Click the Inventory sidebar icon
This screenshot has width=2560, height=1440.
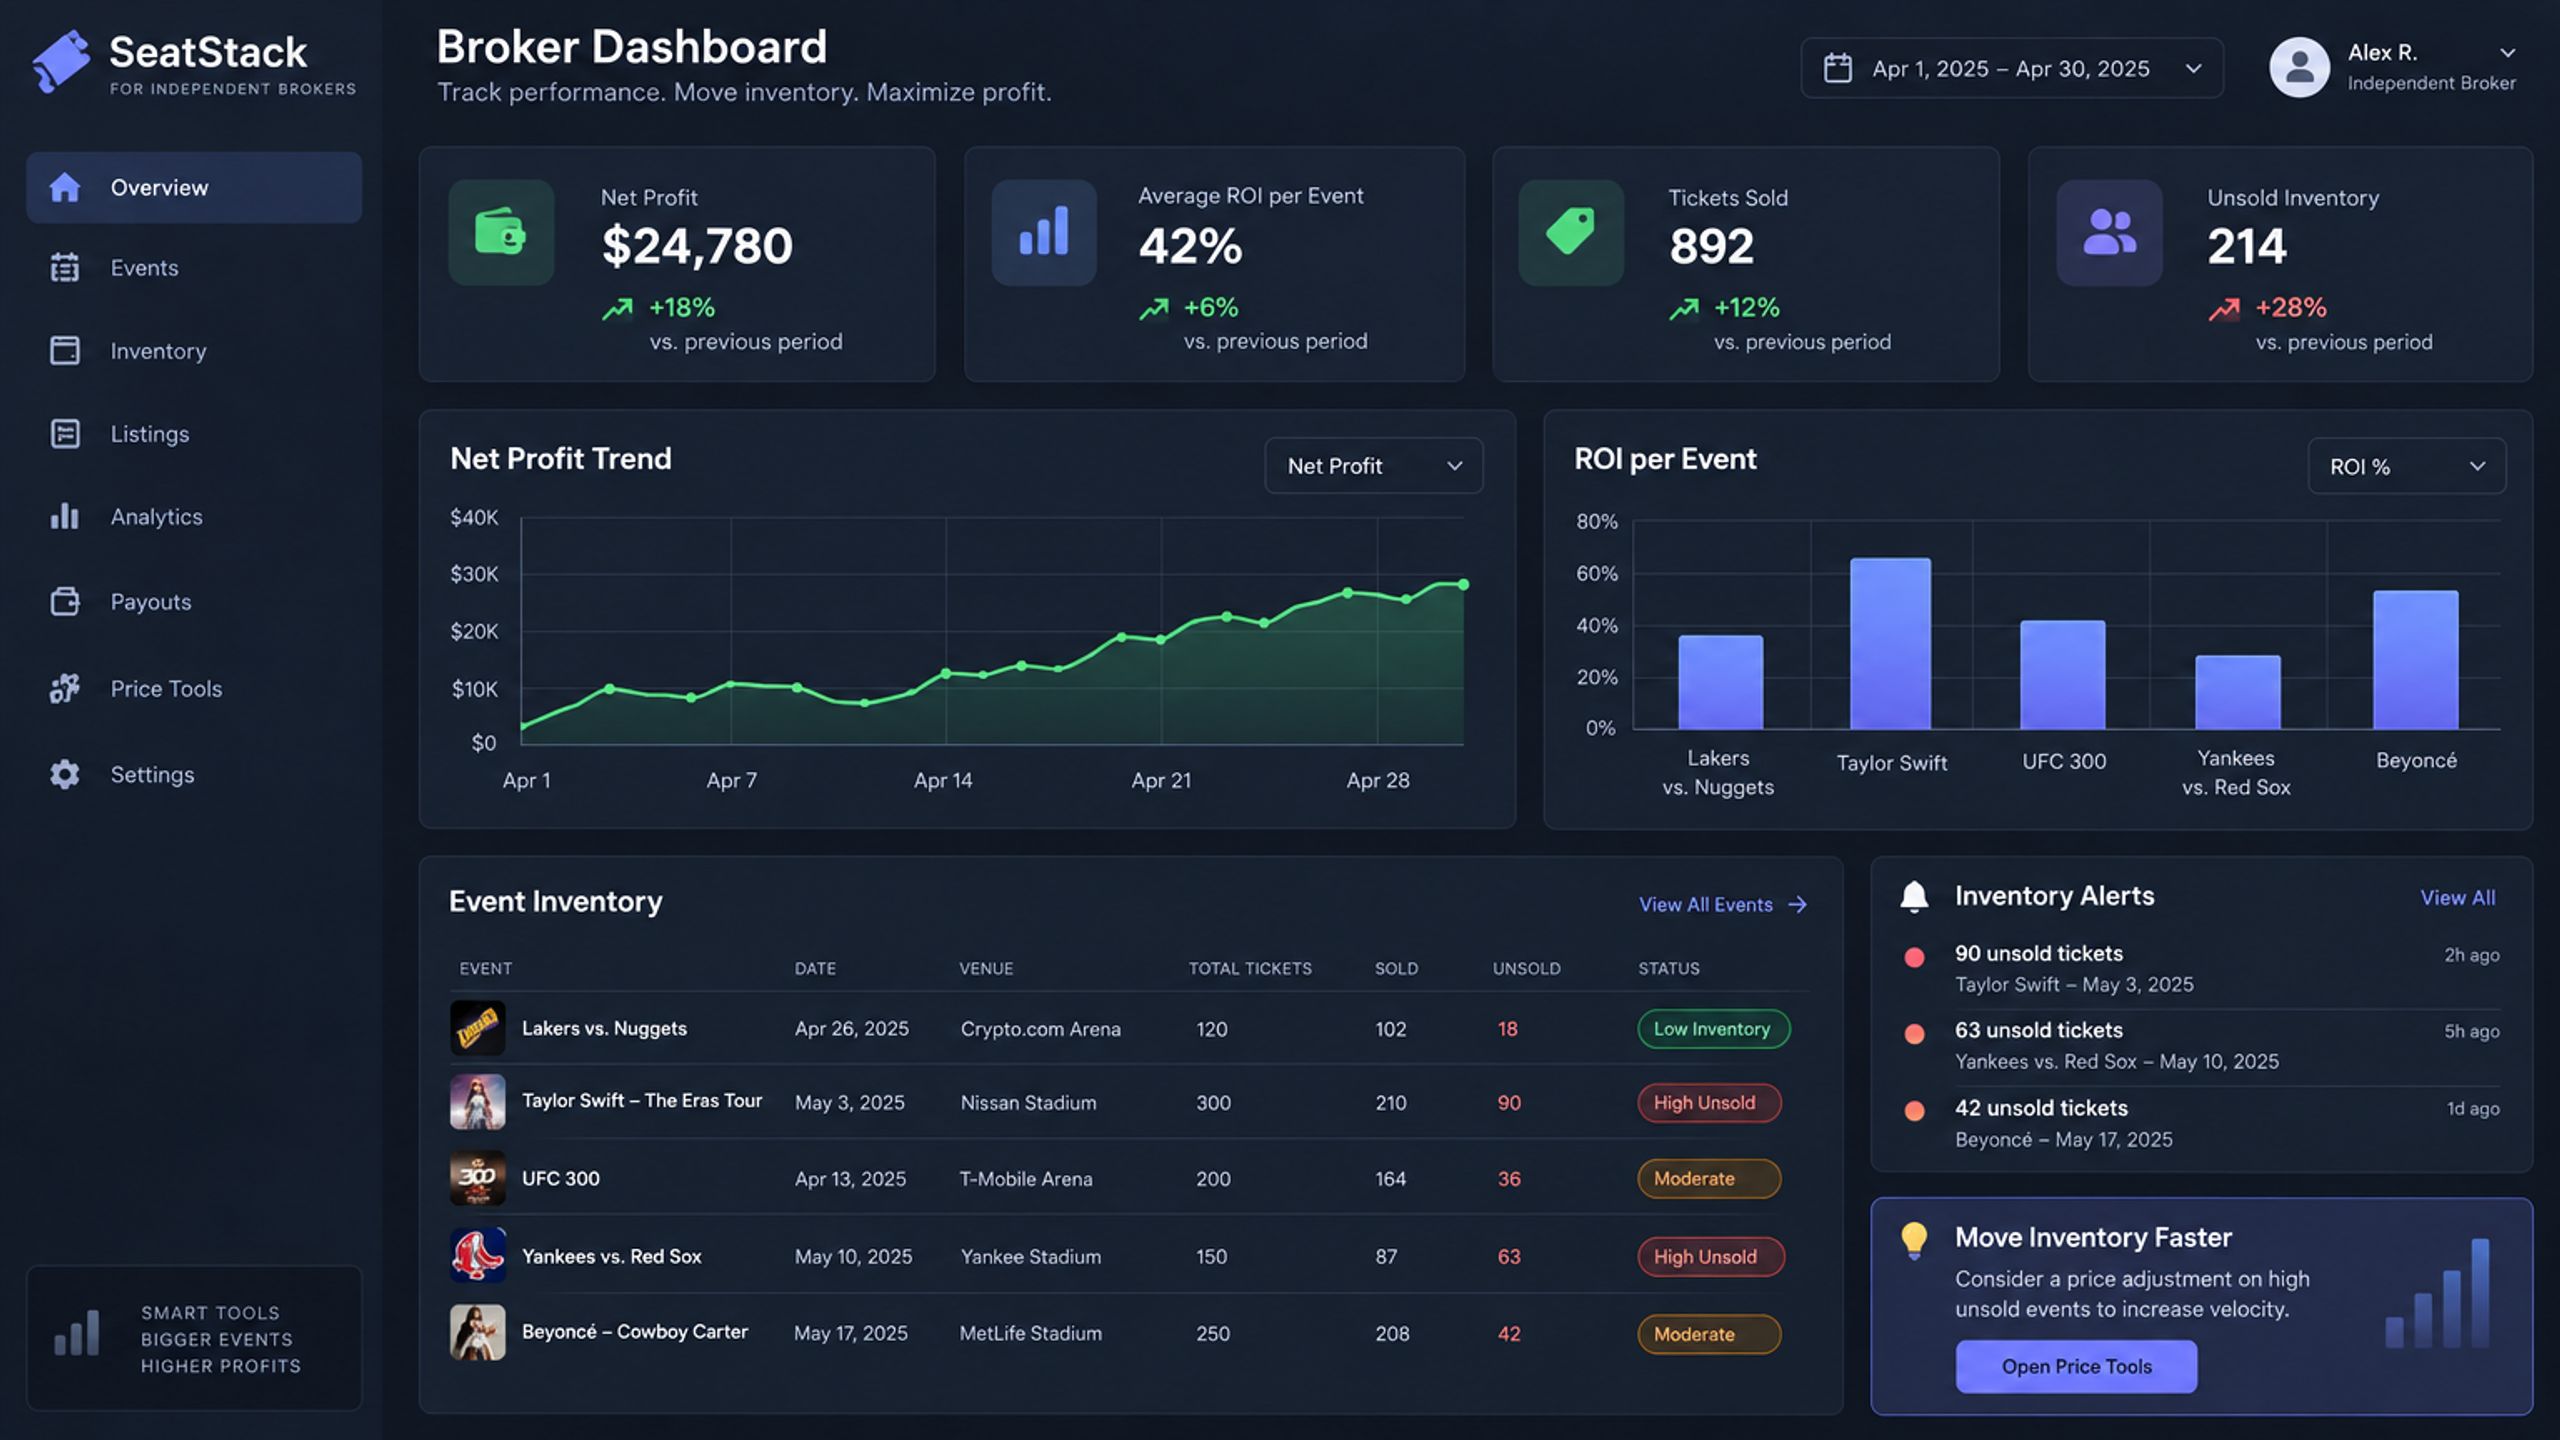point(65,351)
